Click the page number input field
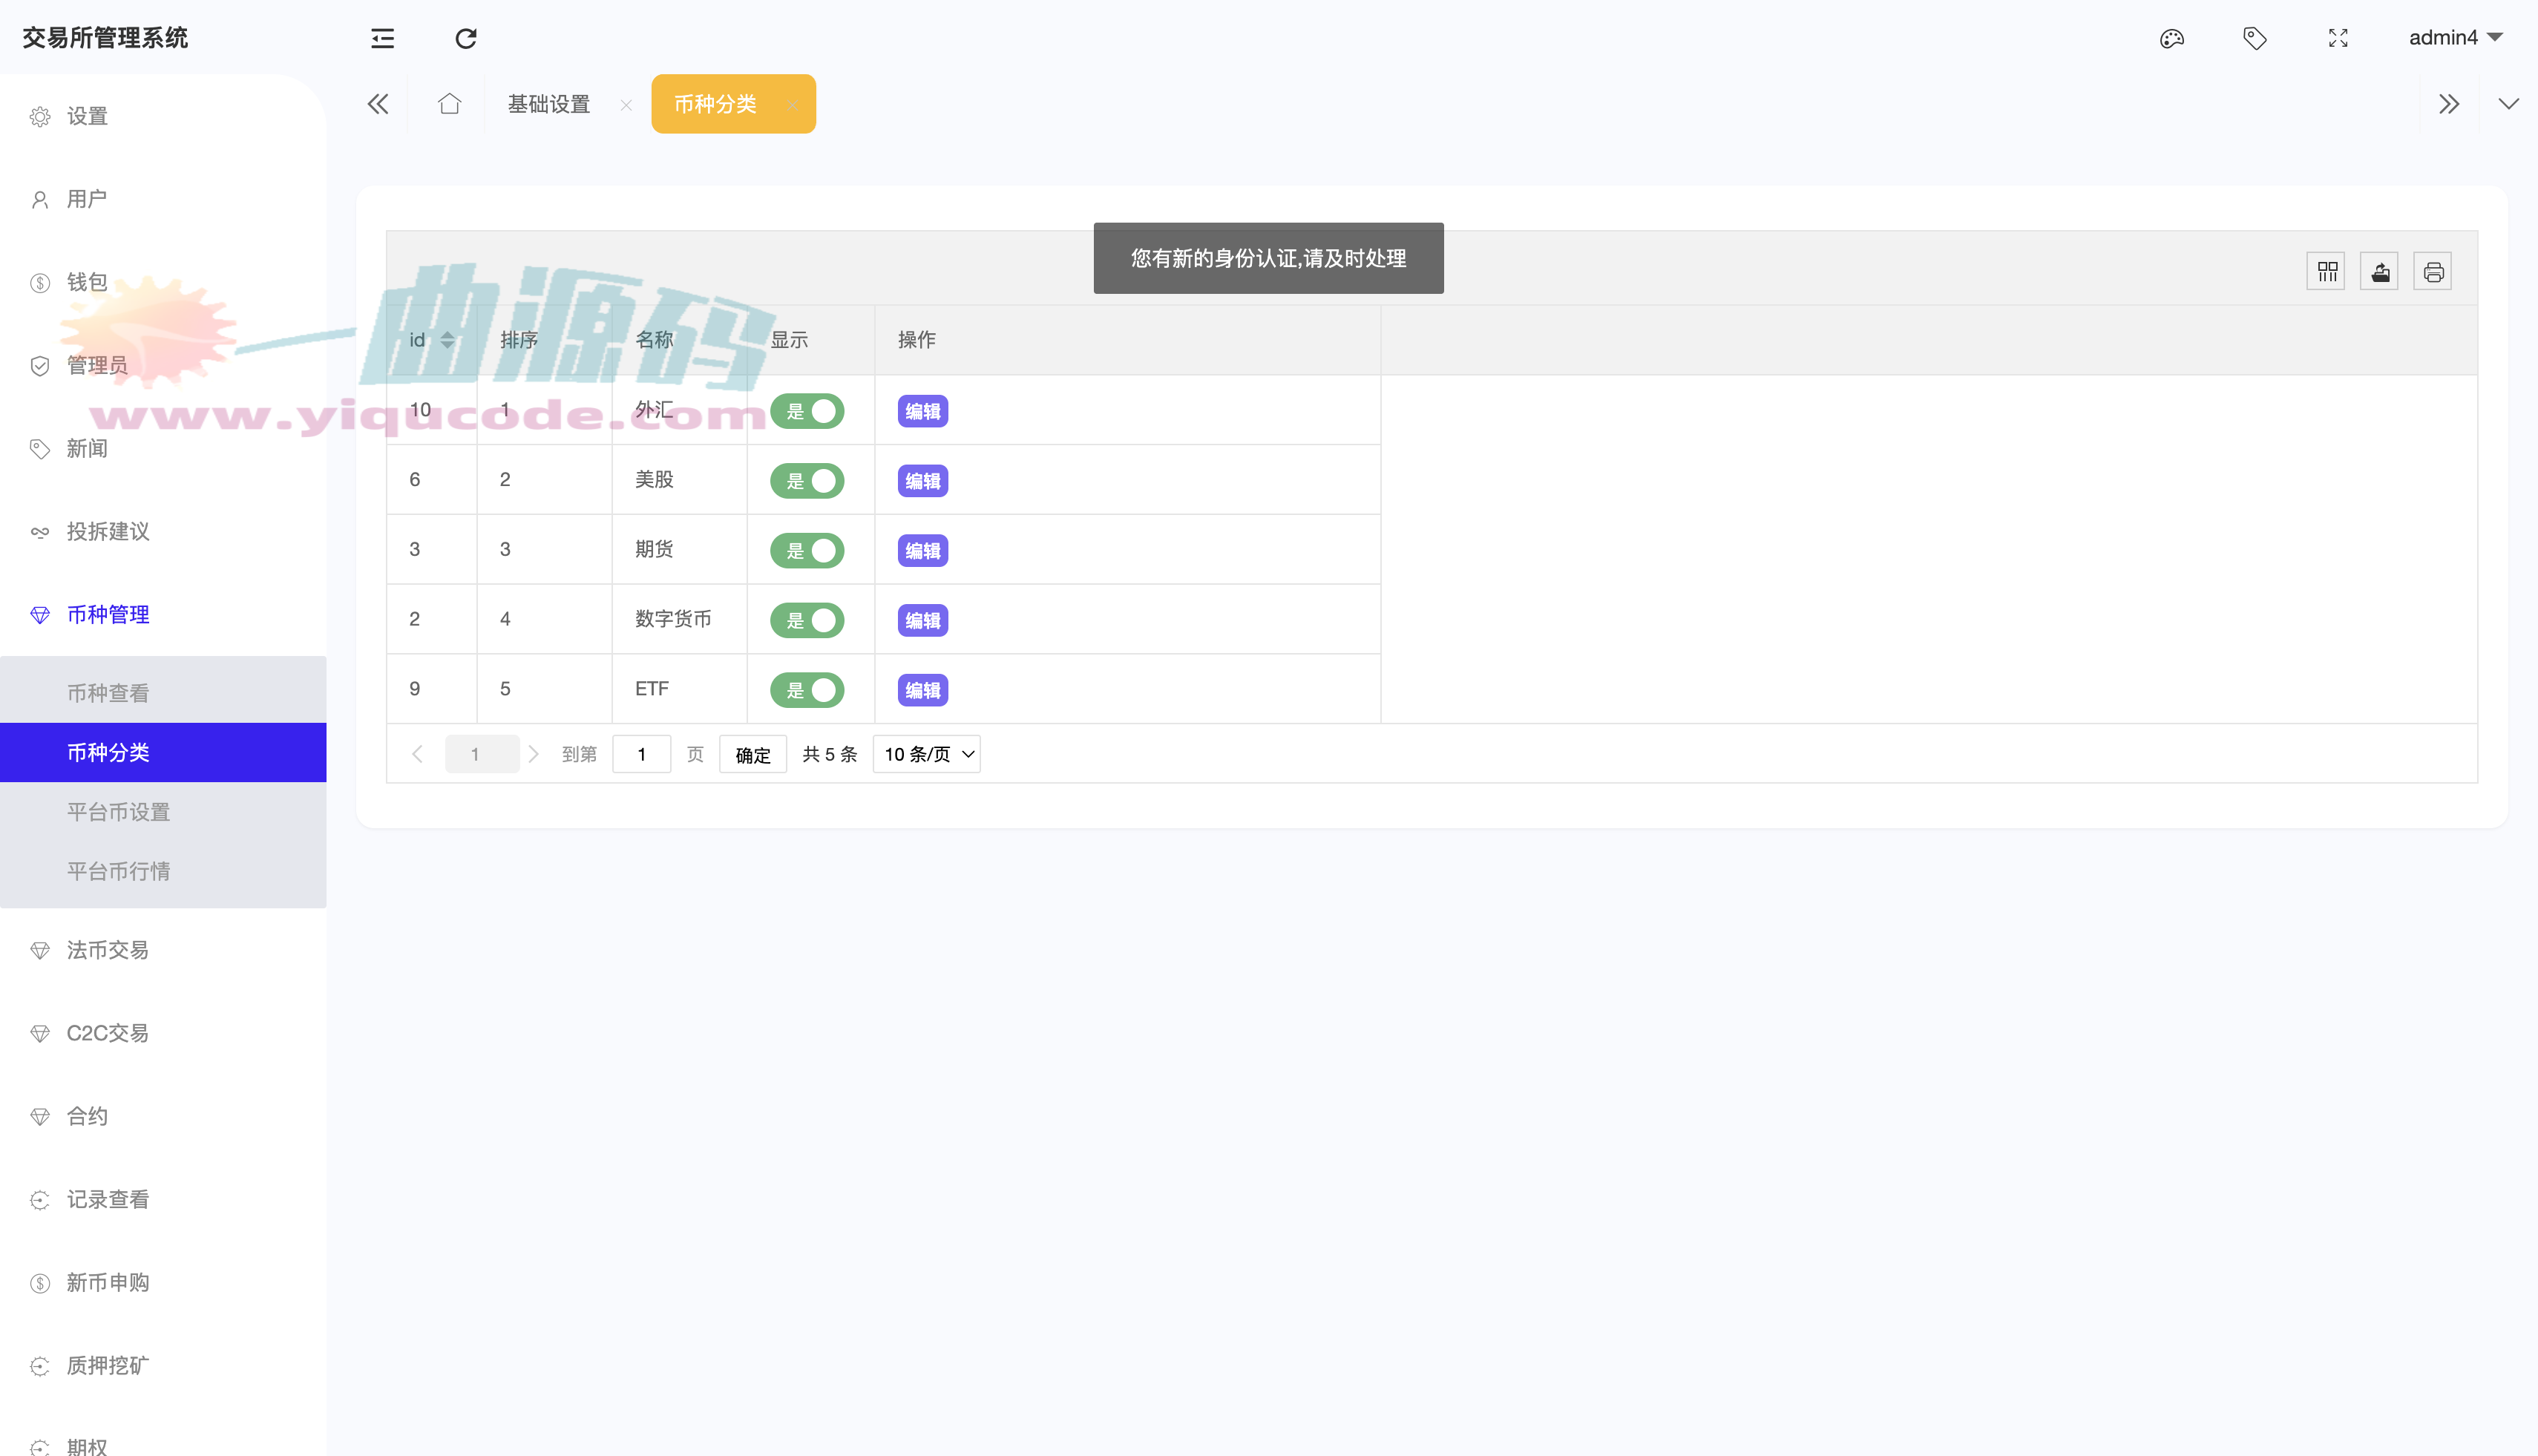Viewport: 2538px width, 1456px height. click(x=641, y=754)
